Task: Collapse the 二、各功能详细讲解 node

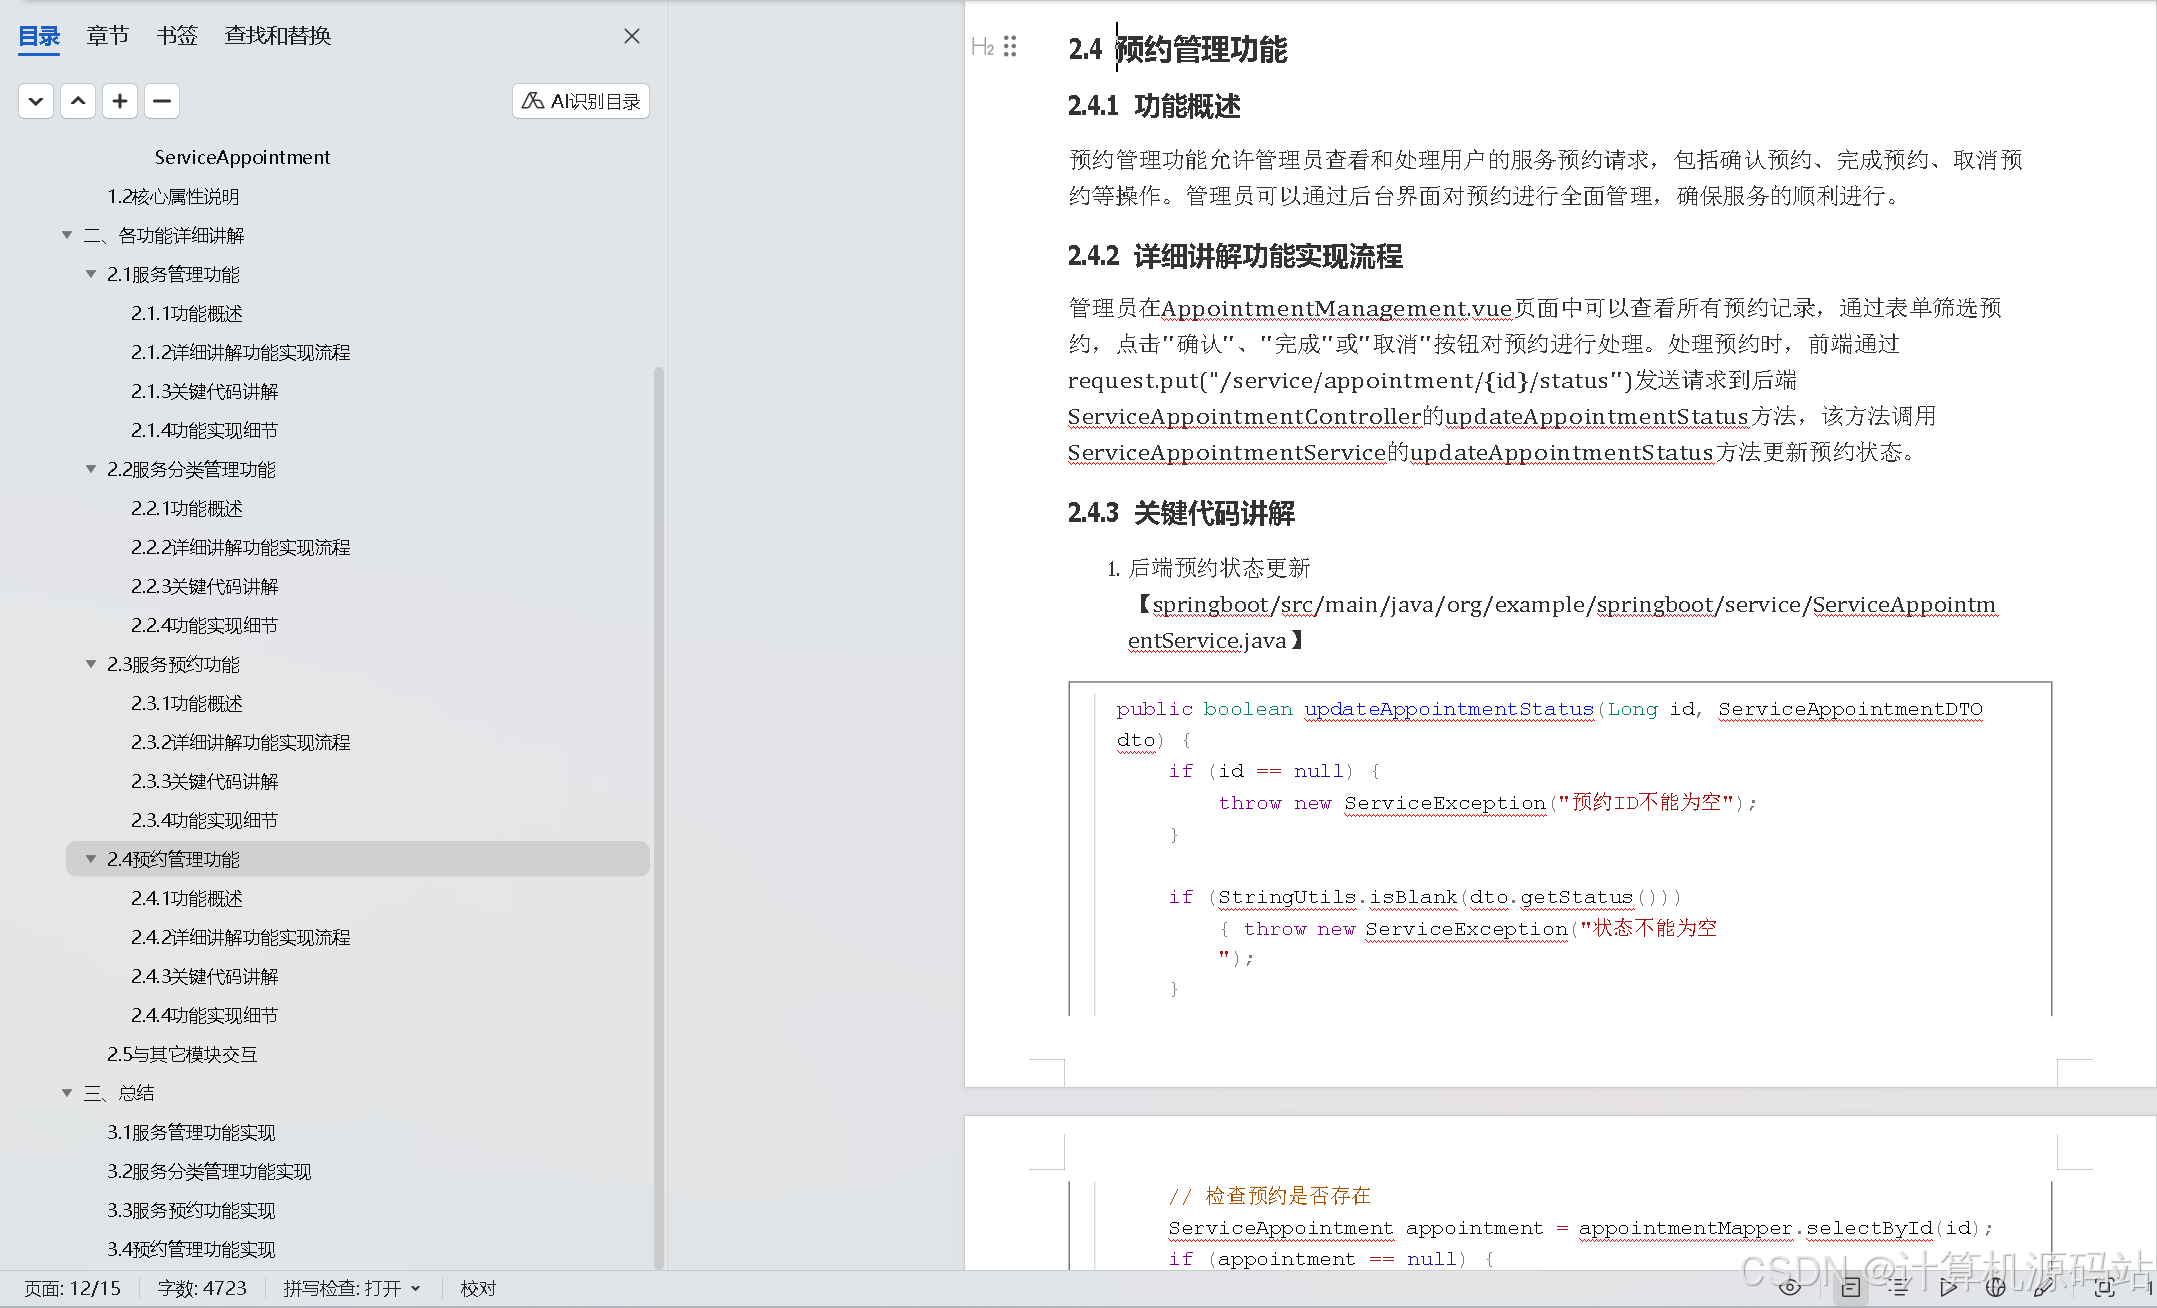Action: click(67, 235)
